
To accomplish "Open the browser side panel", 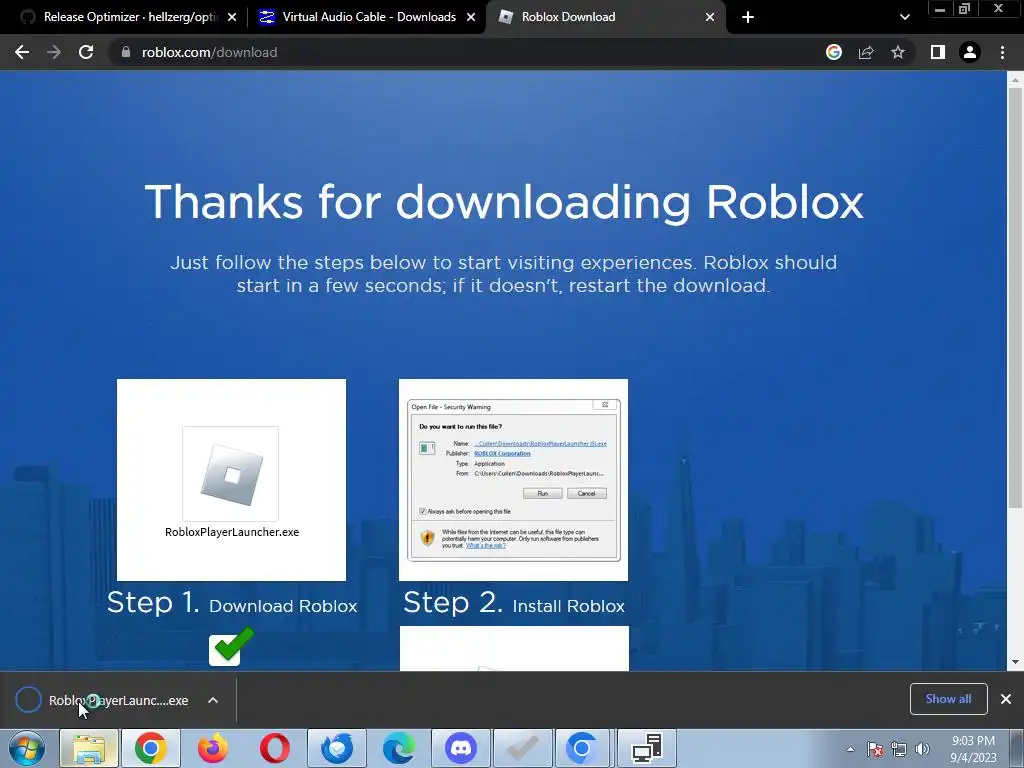I will (938, 52).
